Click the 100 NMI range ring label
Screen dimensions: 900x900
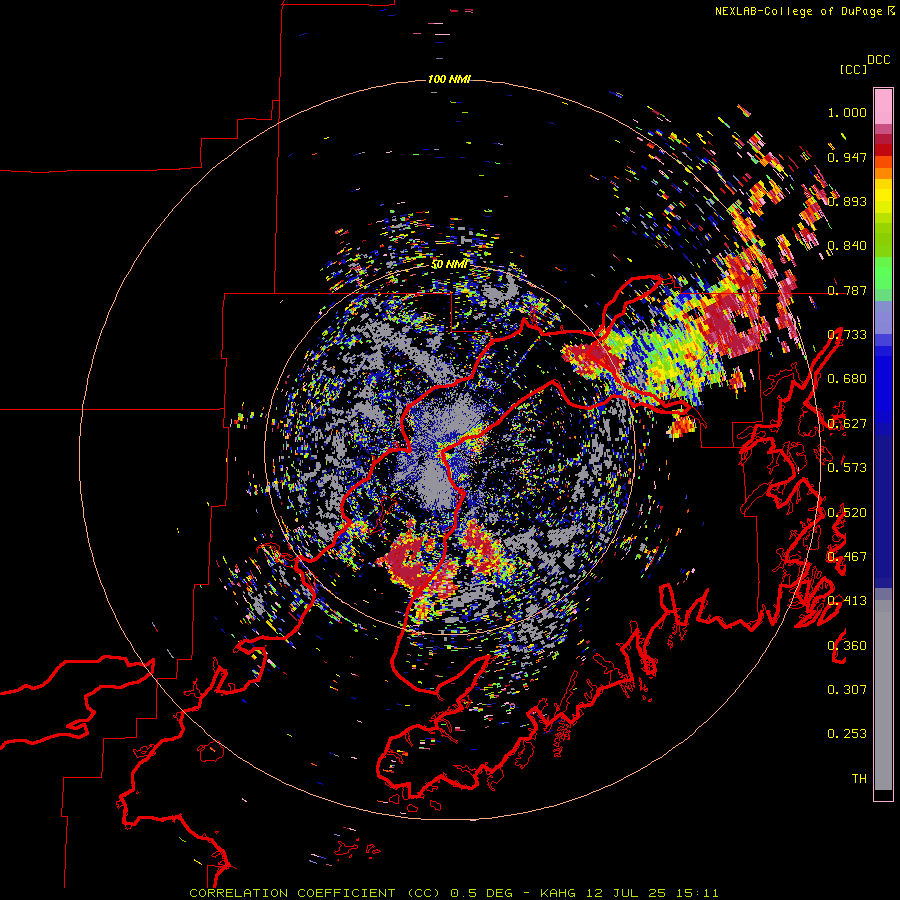click(449, 79)
